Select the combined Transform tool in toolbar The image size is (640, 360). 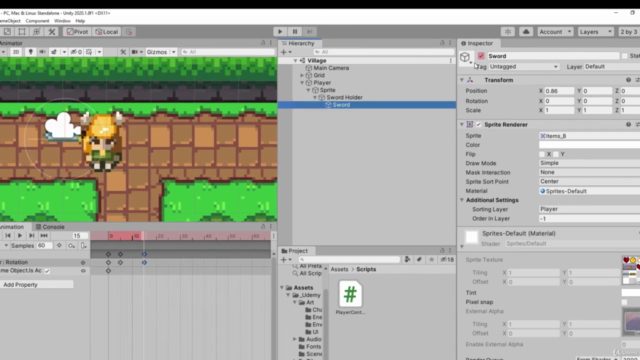click(37, 31)
